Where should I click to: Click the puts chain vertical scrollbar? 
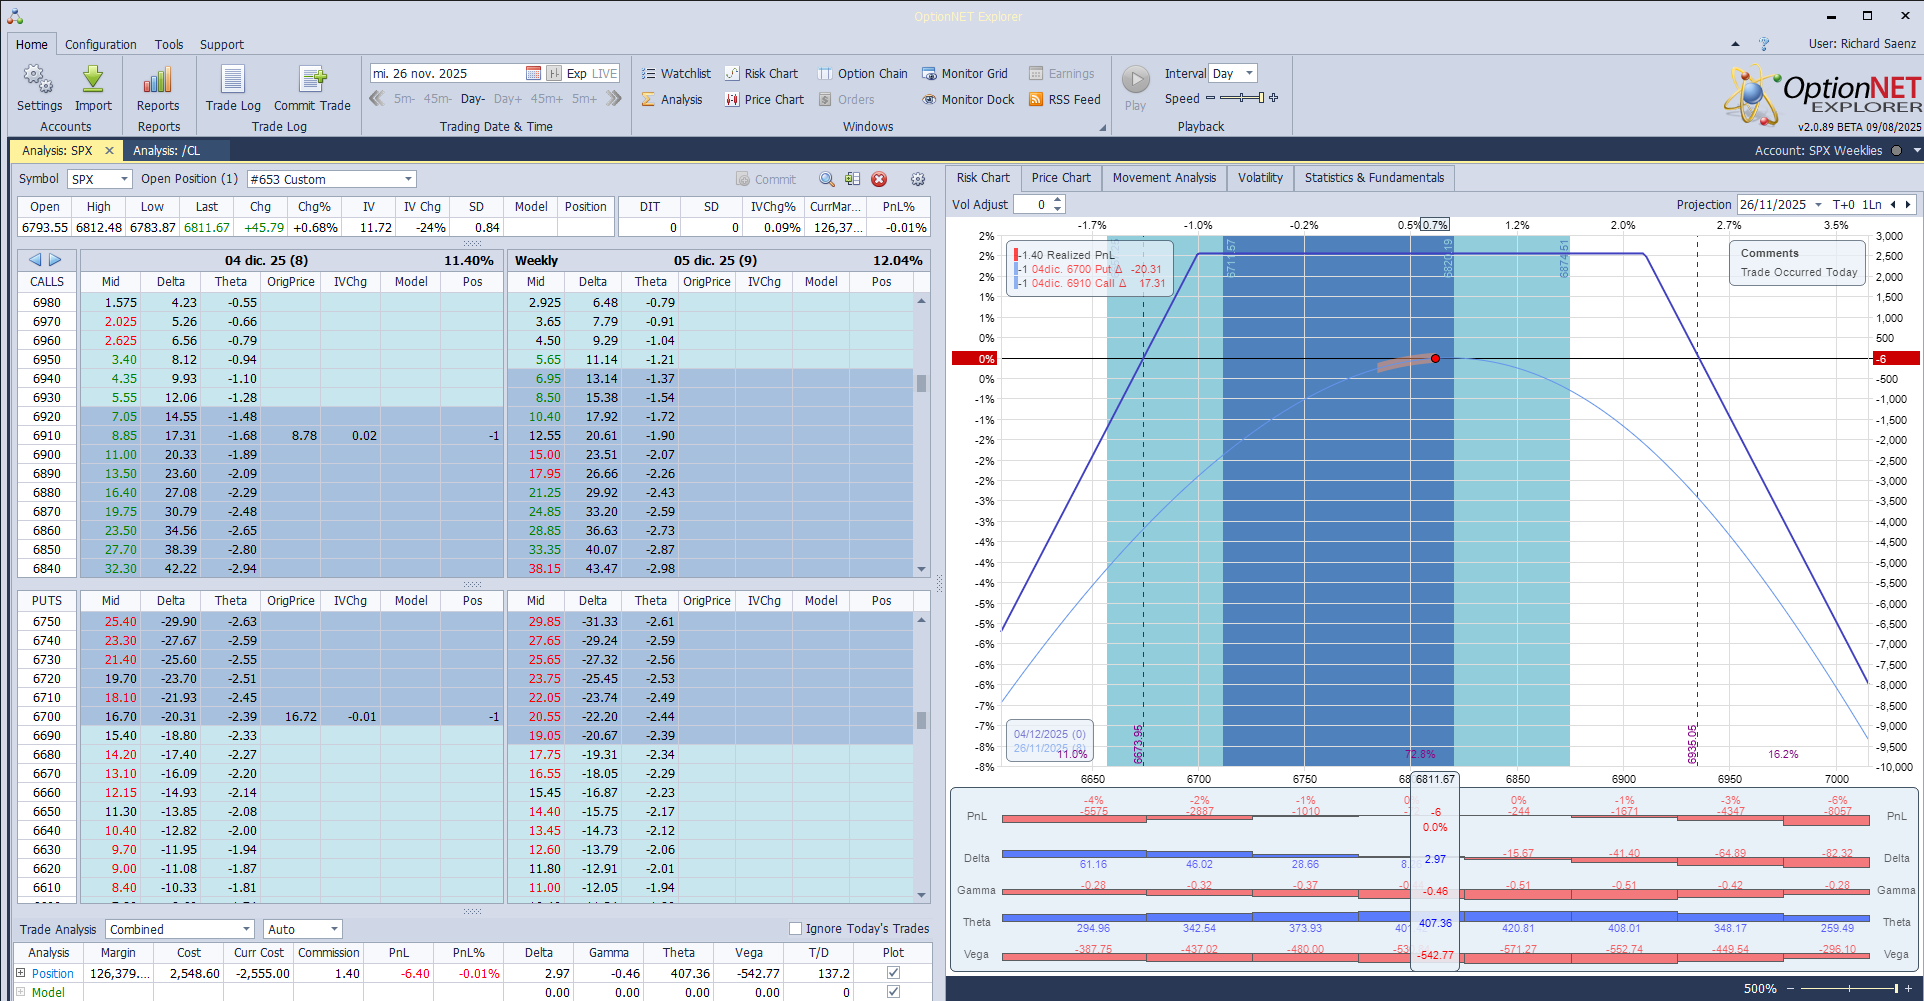(x=921, y=757)
